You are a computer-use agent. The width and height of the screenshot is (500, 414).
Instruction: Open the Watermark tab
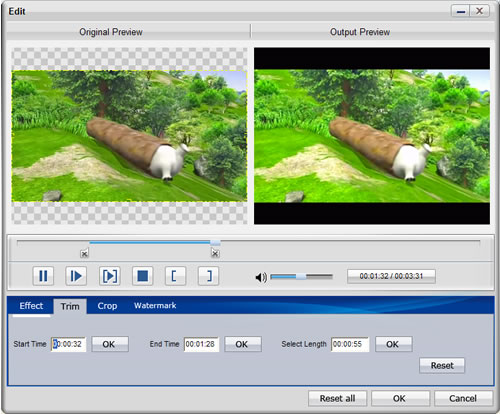point(155,305)
